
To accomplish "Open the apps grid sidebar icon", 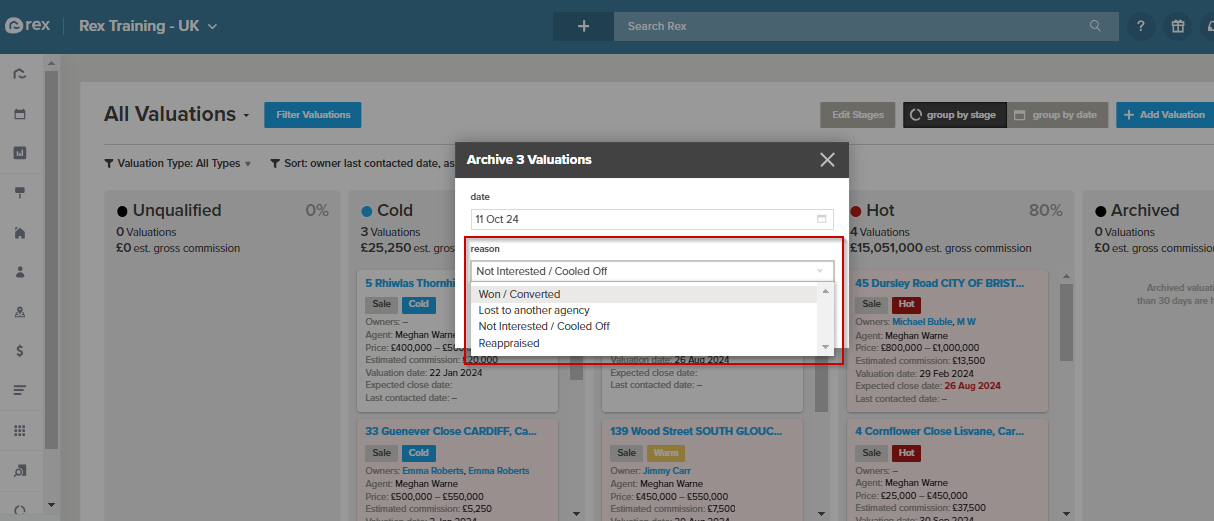I will (19, 430).
